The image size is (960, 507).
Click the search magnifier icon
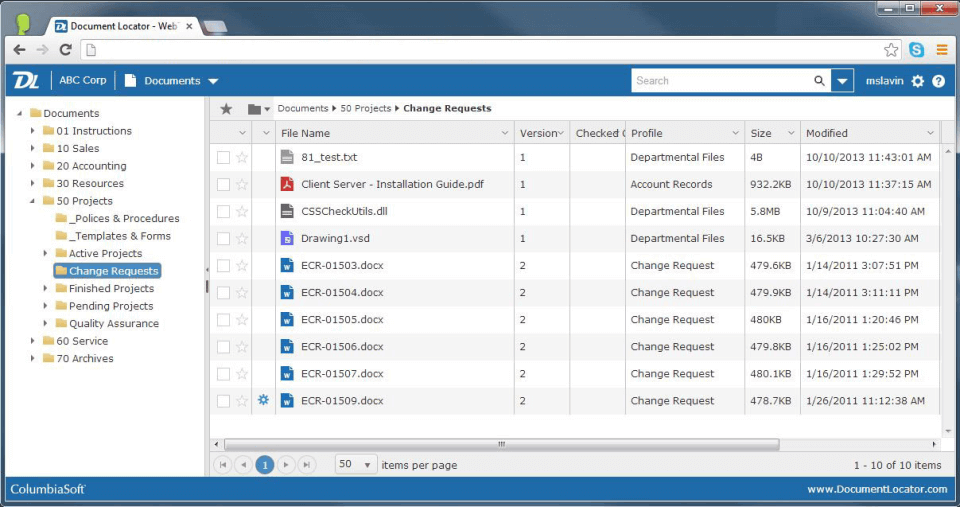click(819, 81)
